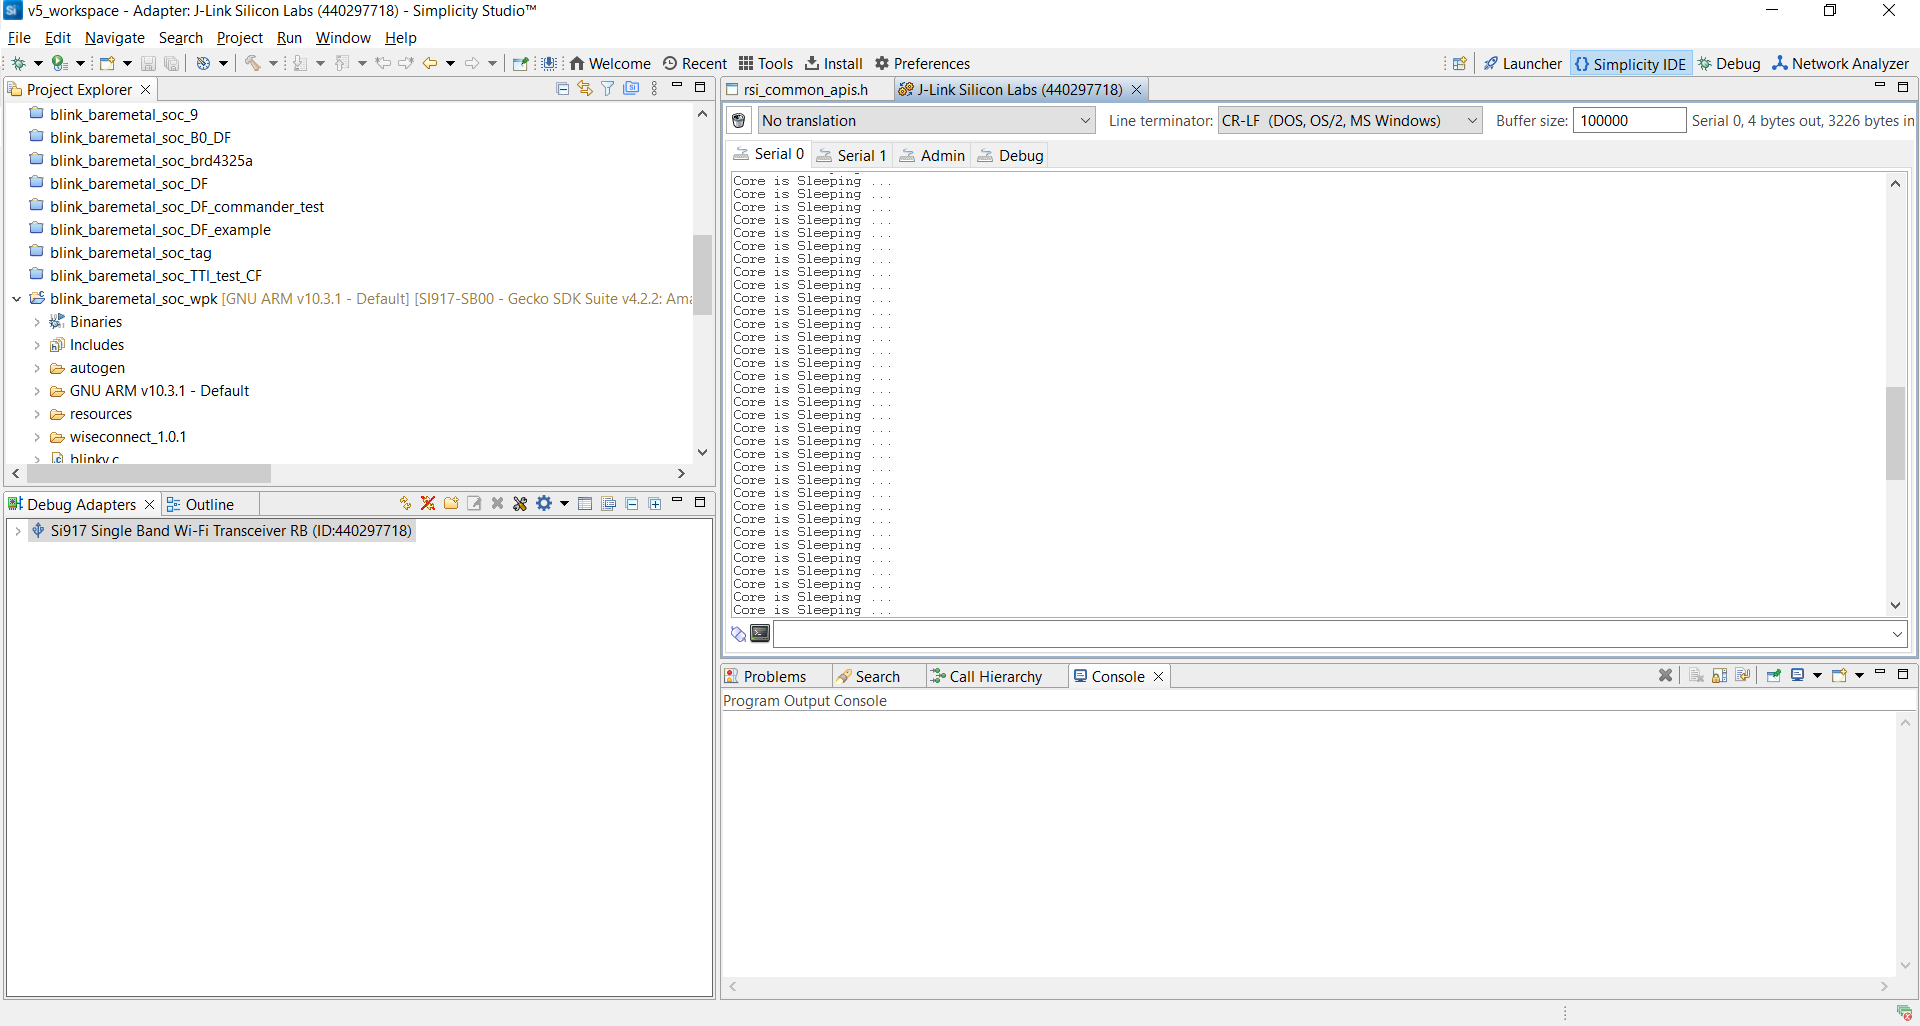1920x1026 pixels.
Task: Click the Collapse All icon in Project Explorer
Action: (562, 89)
